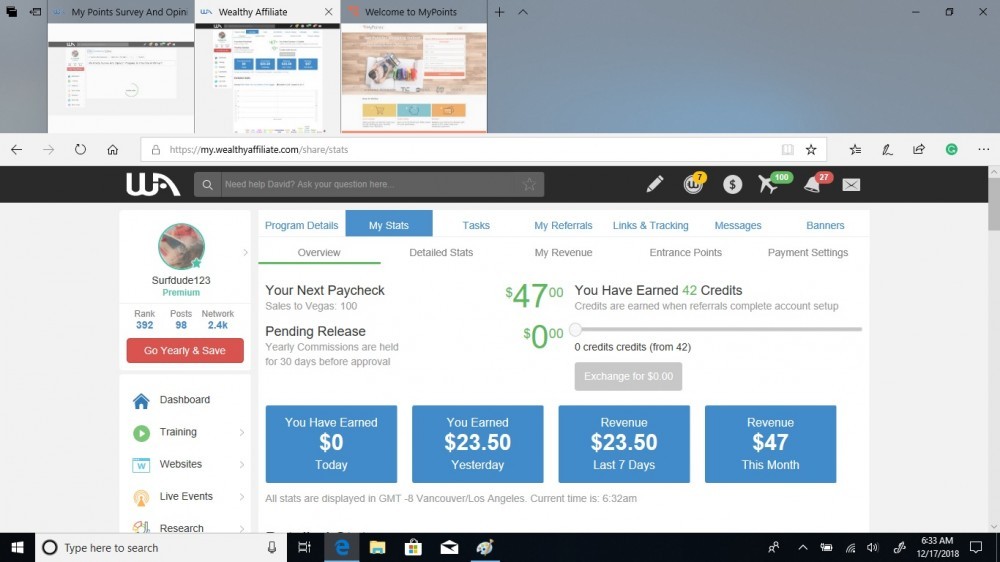Click the Rank 392 stat
Screen dimensions: 1000x562
pos(144,320)
